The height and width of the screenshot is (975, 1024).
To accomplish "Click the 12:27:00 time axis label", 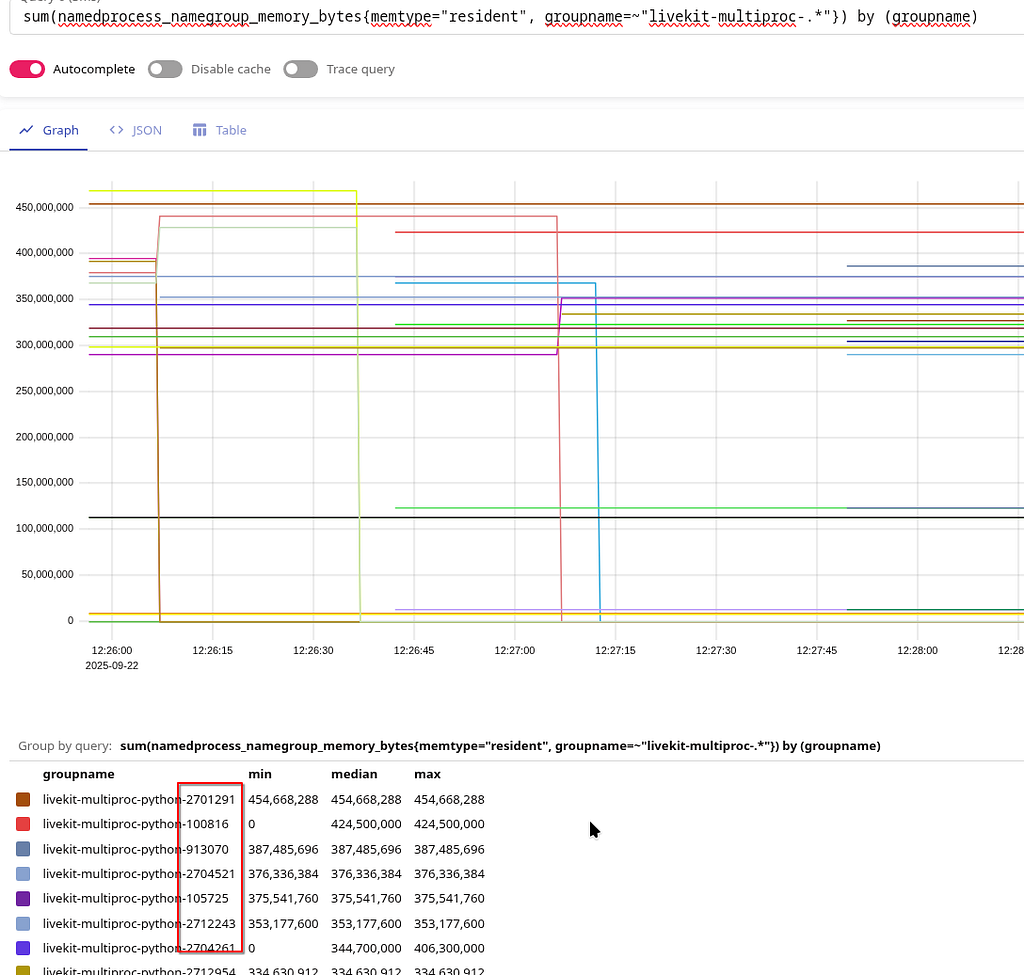I will coord(515,650).
